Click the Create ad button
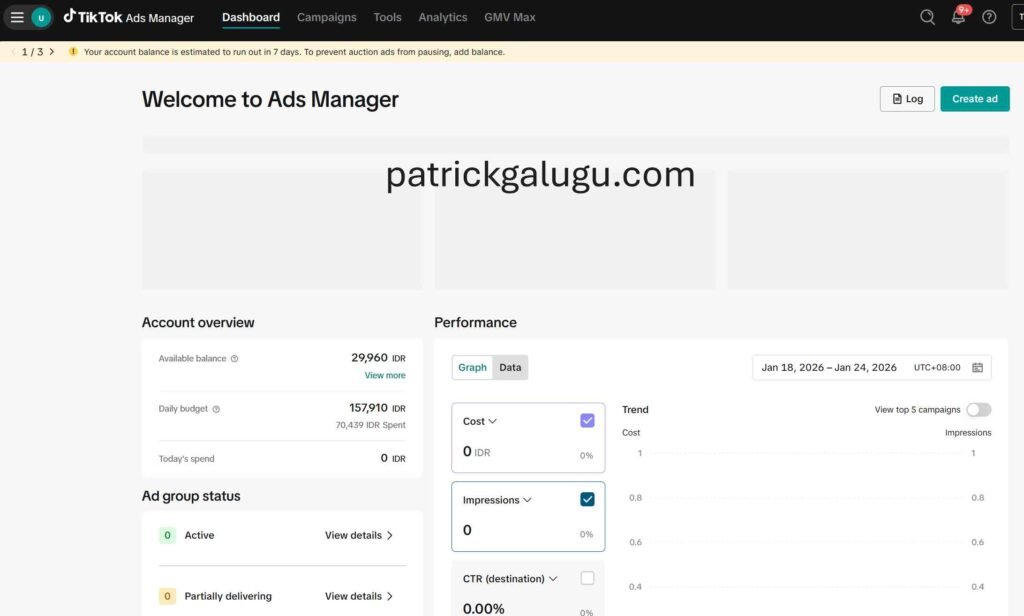This screenshot has width=1024, height=616. point(974,99)
